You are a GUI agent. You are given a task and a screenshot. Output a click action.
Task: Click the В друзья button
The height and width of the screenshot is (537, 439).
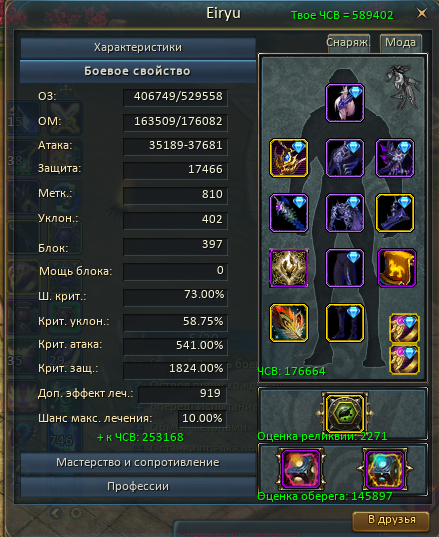(391, 520)
